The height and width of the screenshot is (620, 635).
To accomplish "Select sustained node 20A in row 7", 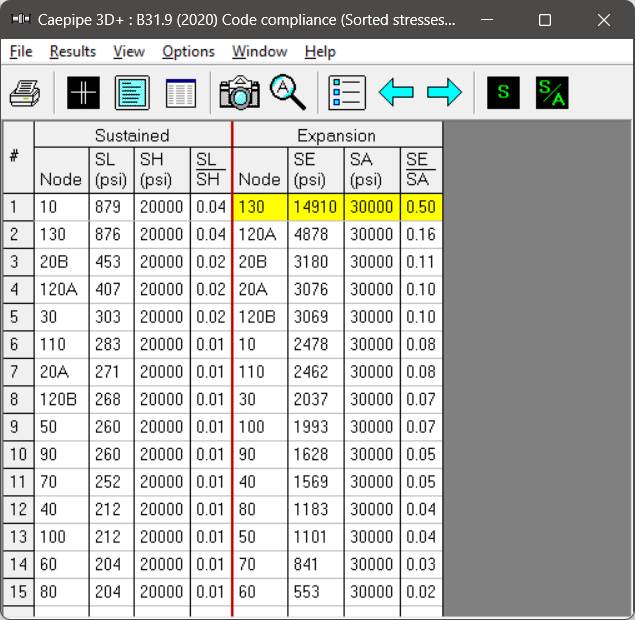I will point(61,372).
